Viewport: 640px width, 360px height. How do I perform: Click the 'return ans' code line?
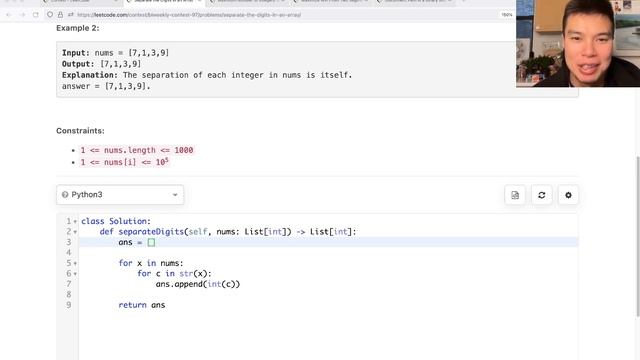(x=142, y=305)
